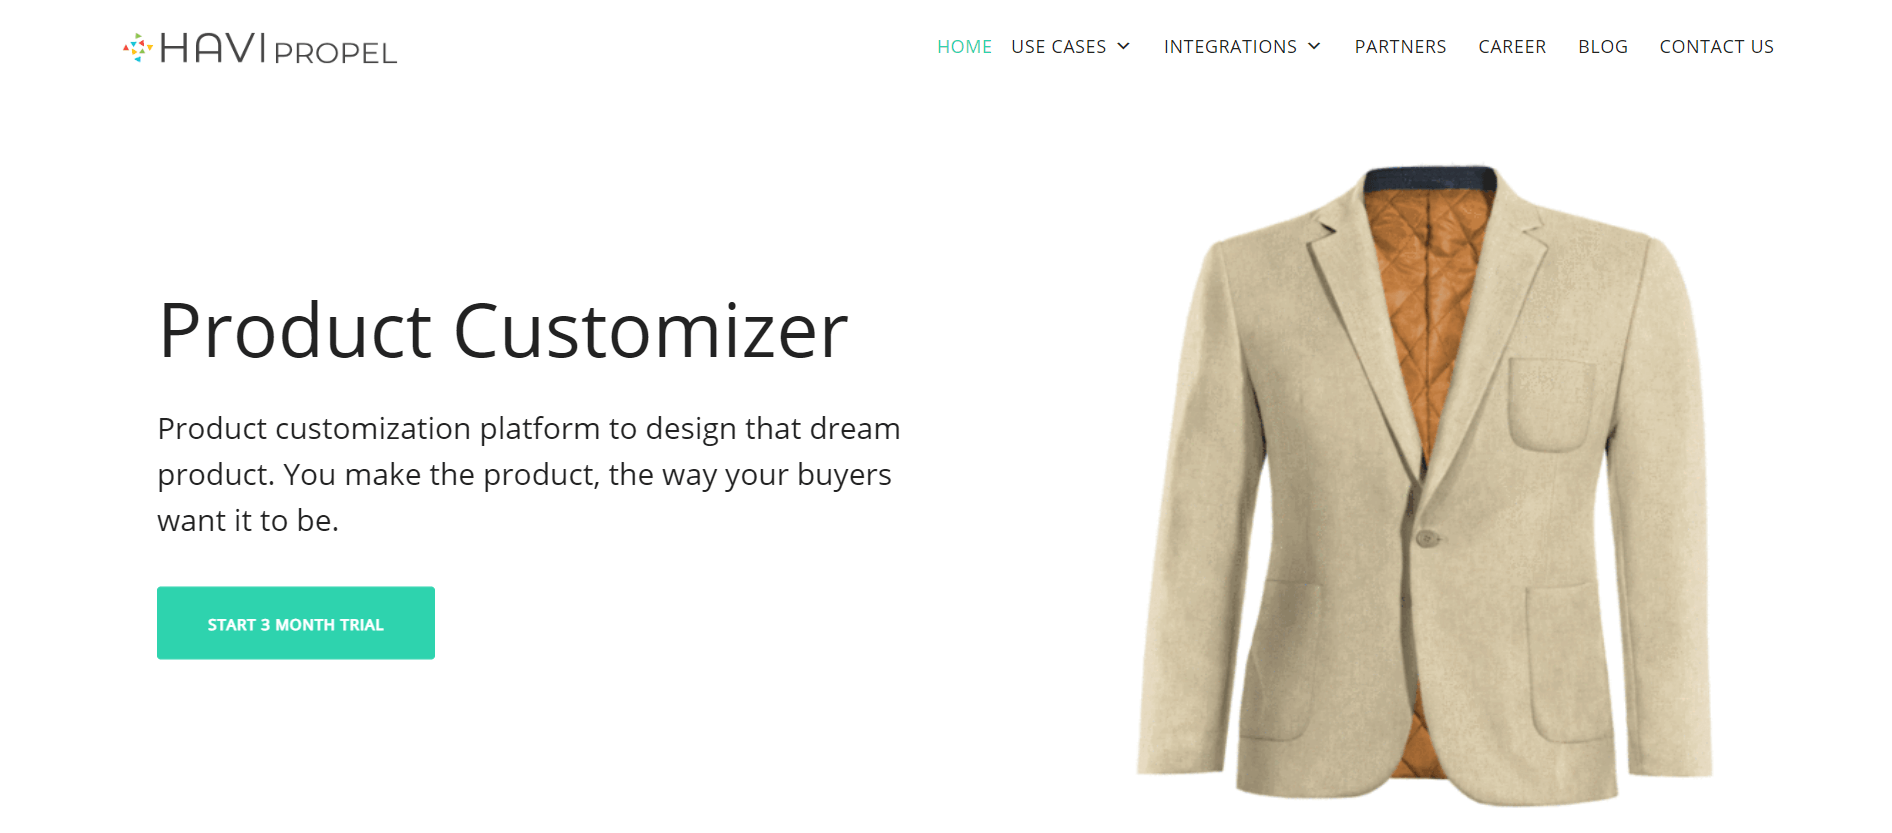Visit the CAREER page link
The image size is (1892, 833).
pos(1512,47)
